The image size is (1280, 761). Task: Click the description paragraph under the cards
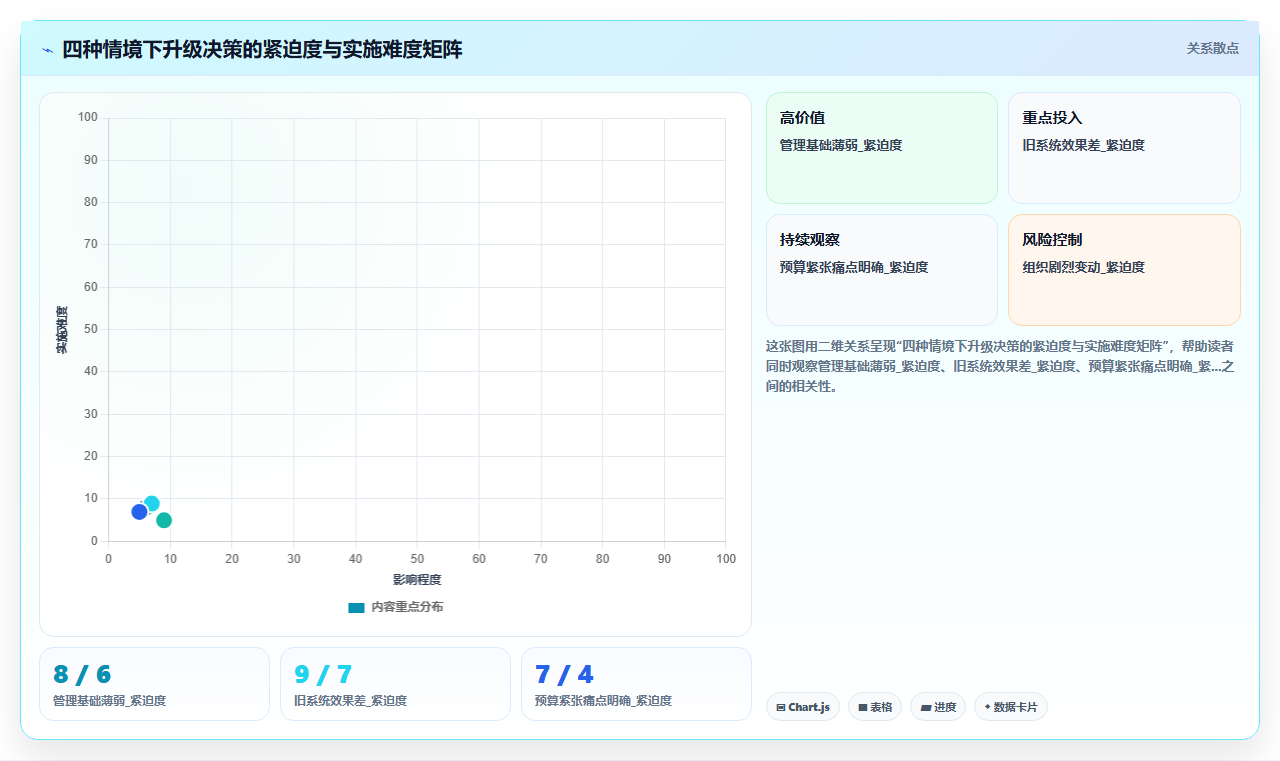tap(1000, 366)
